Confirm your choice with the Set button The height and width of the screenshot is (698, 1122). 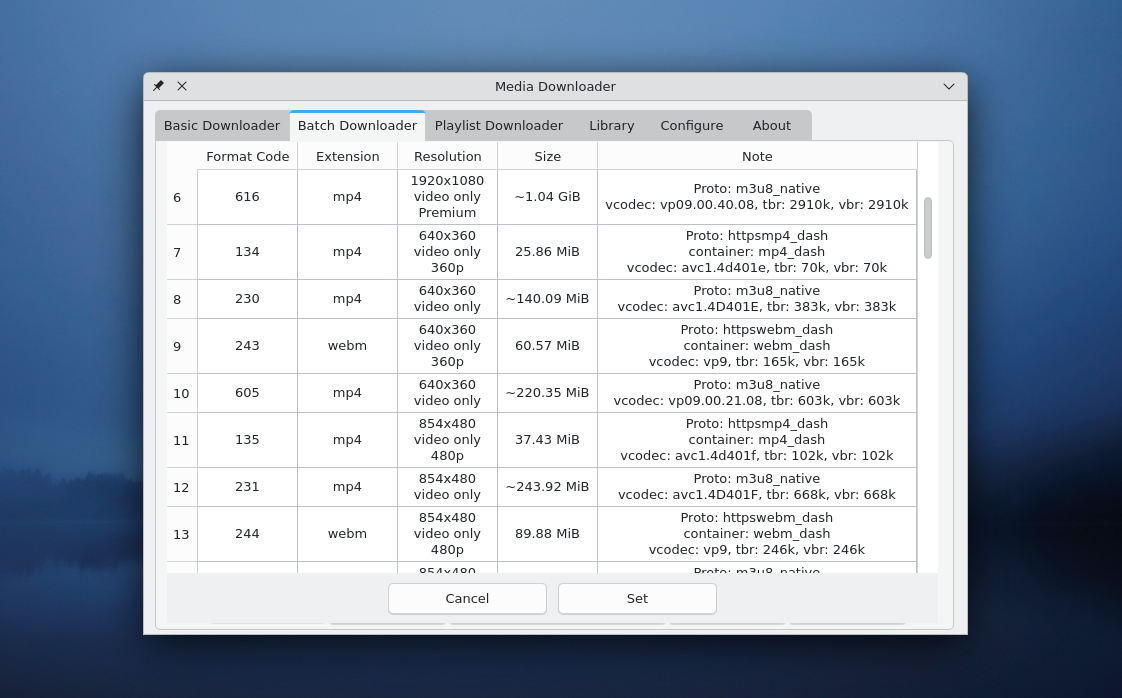[x=637, y=598]
